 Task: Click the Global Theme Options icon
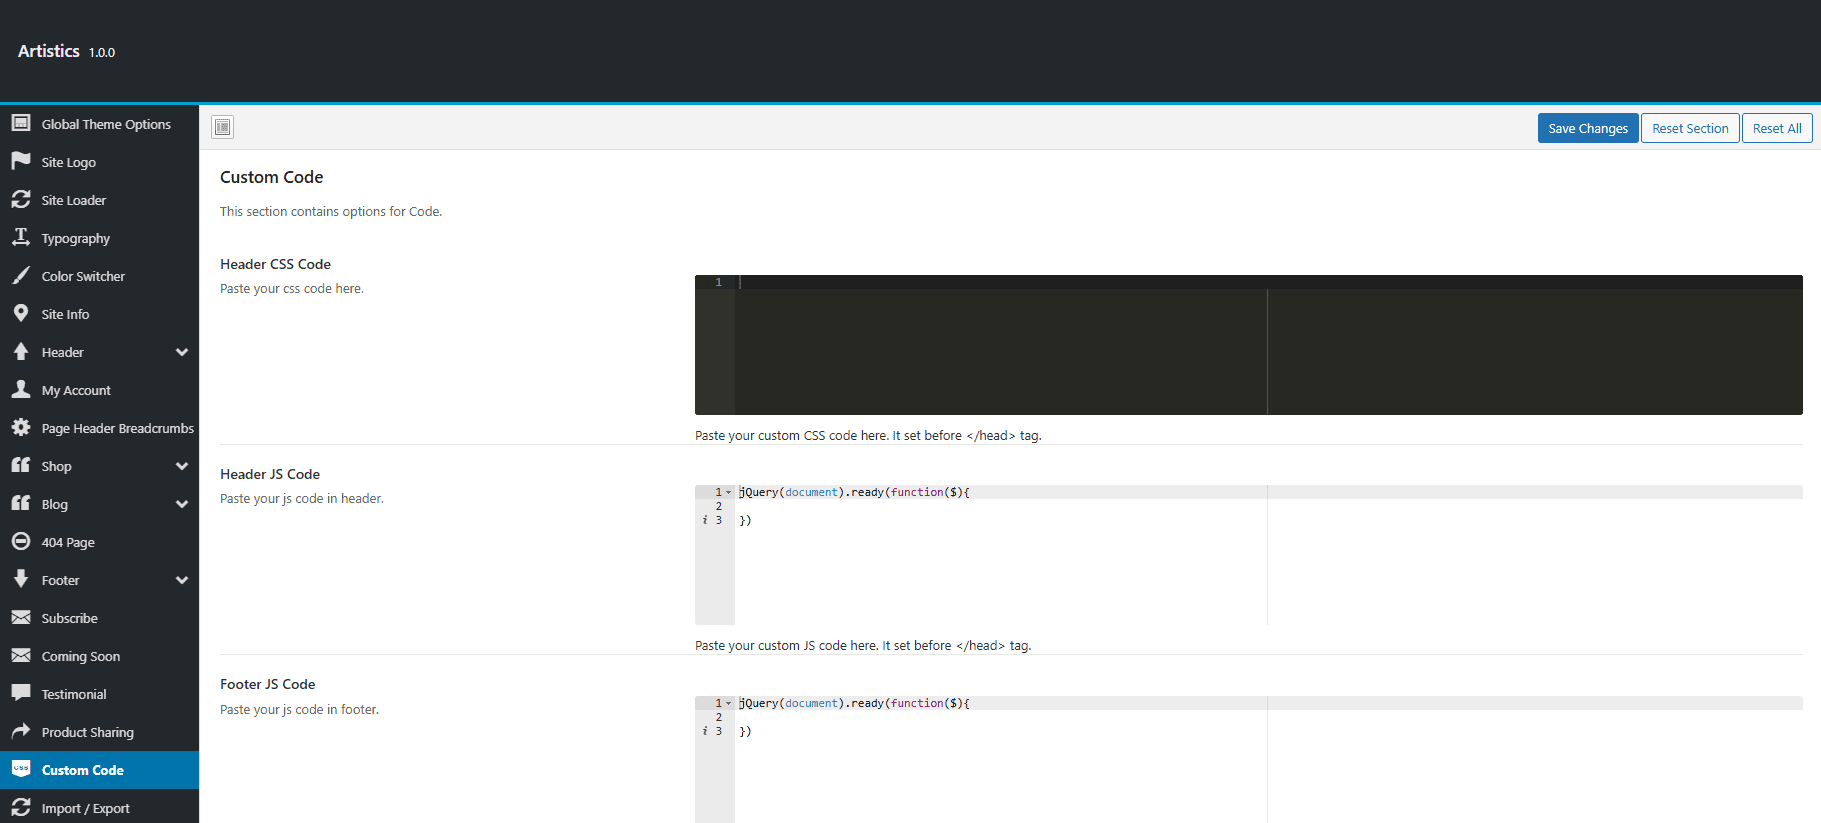point(21,123)
